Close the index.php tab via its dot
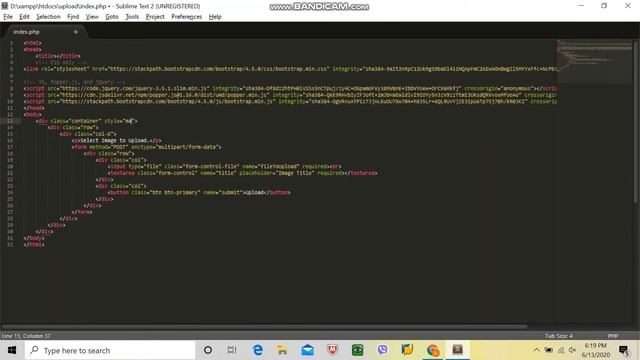This screenshot has height=360, width=640. (76, 32)
